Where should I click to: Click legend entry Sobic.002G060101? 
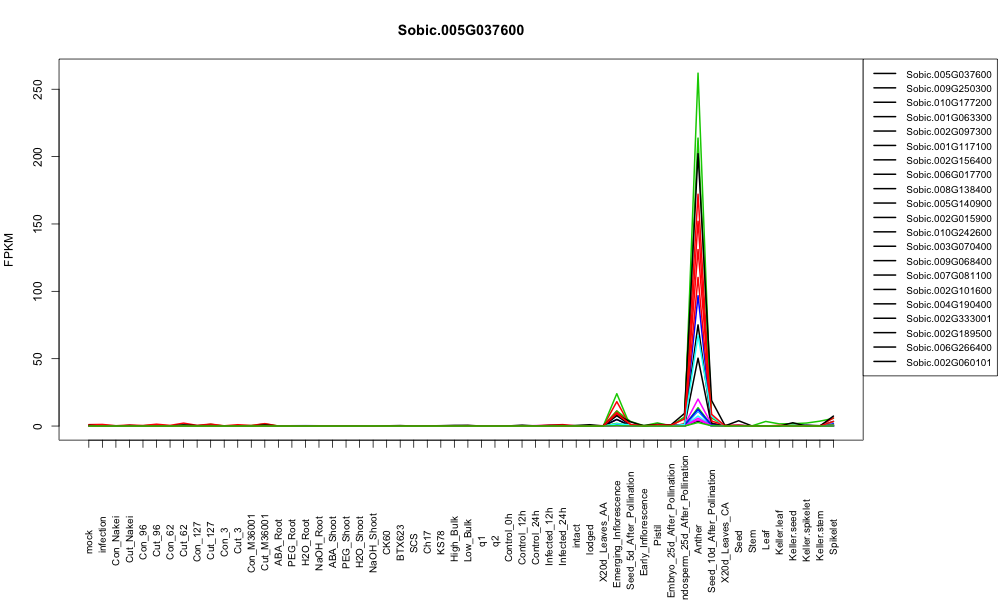click(x=948, y=362)
